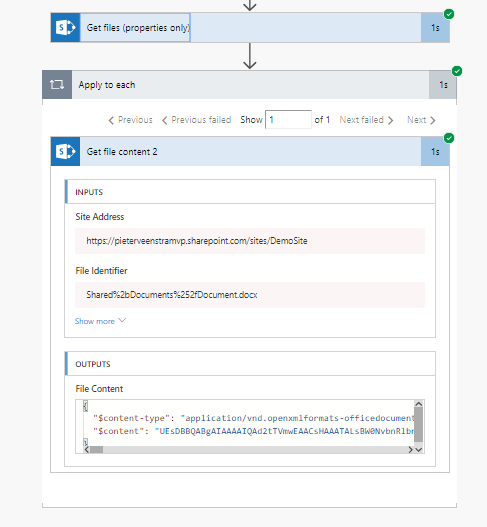Click the File Identifier label
This screenshot has width=487, height=527.
101,271
